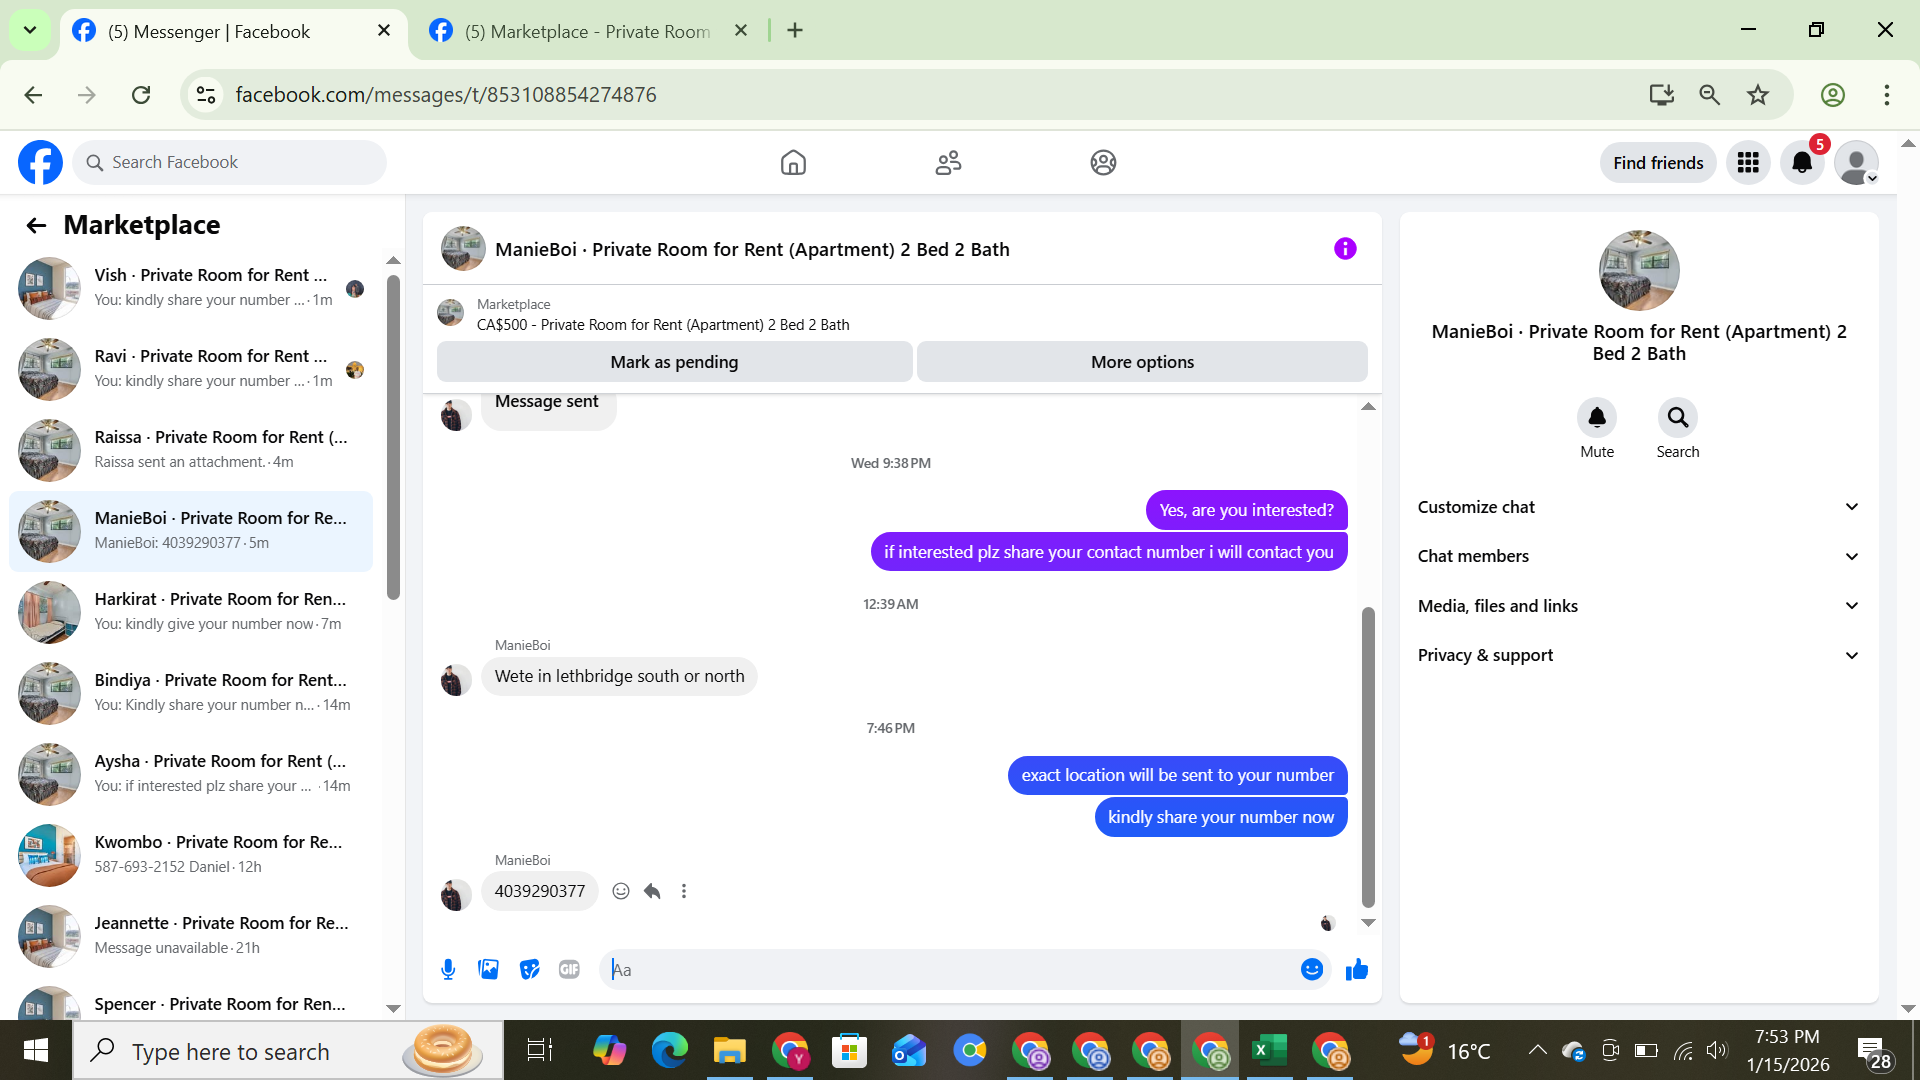Open the GIF picker

tap(569, 969)
